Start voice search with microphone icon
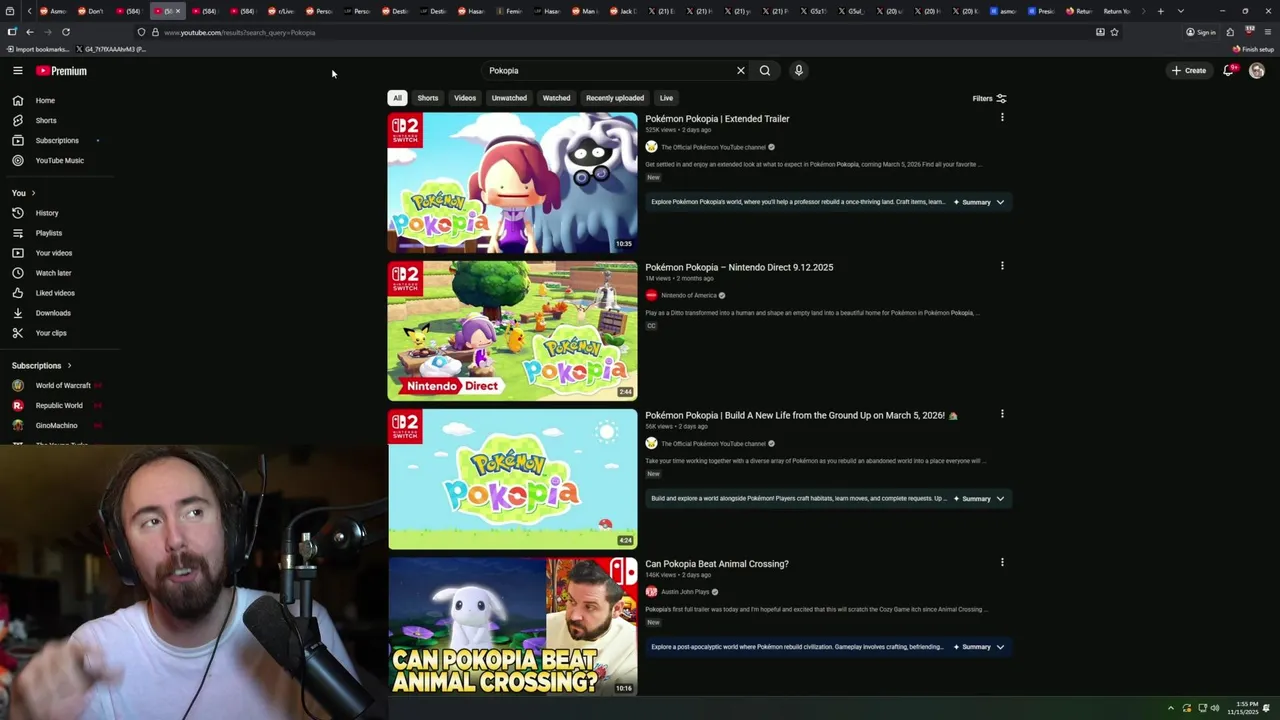This screenshot has width=1280, height=720. click(798, 71)
